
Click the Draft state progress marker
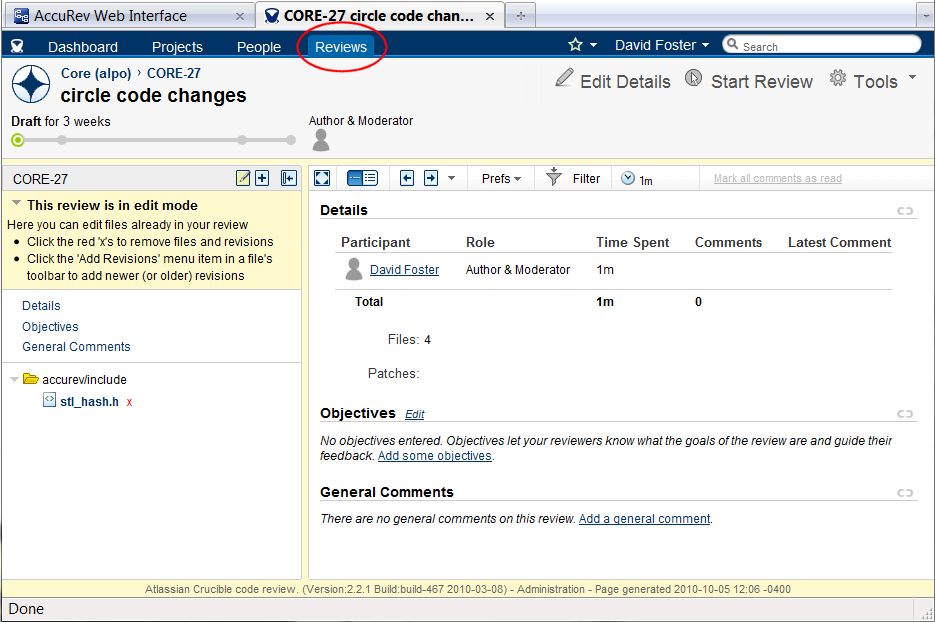tap(18, 140)
